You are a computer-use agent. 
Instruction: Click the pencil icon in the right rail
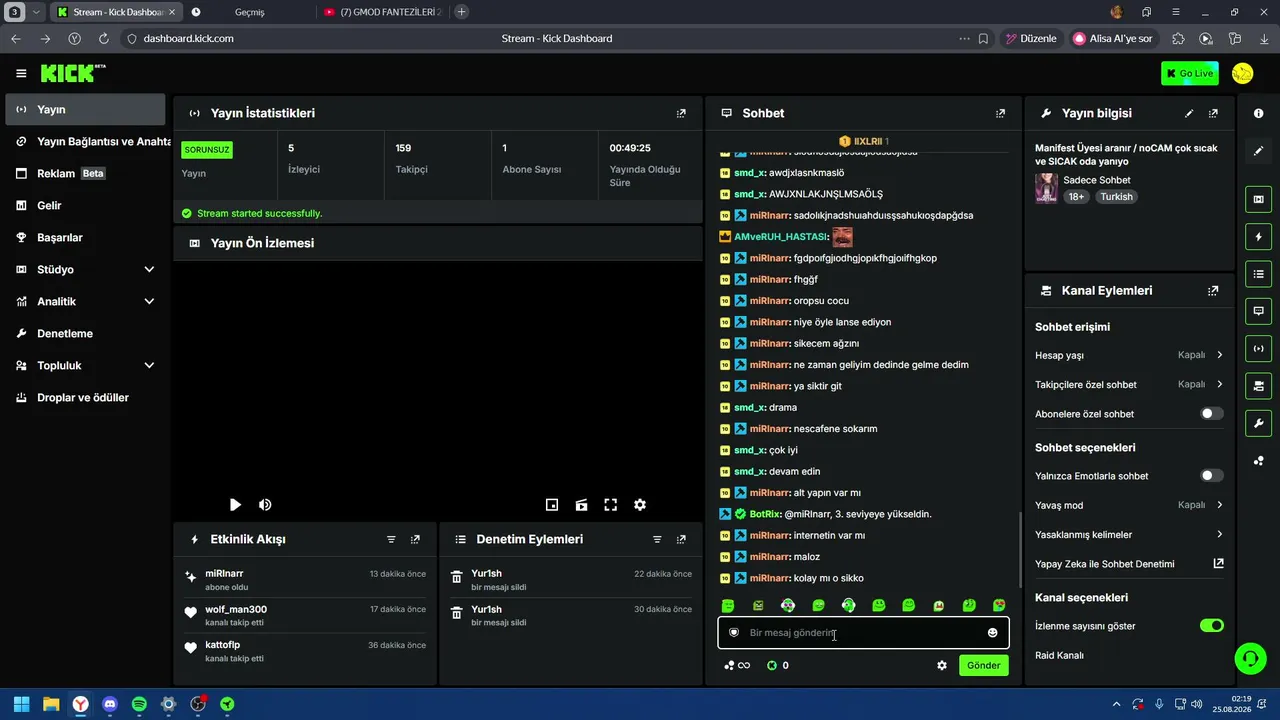point(1258,151)
